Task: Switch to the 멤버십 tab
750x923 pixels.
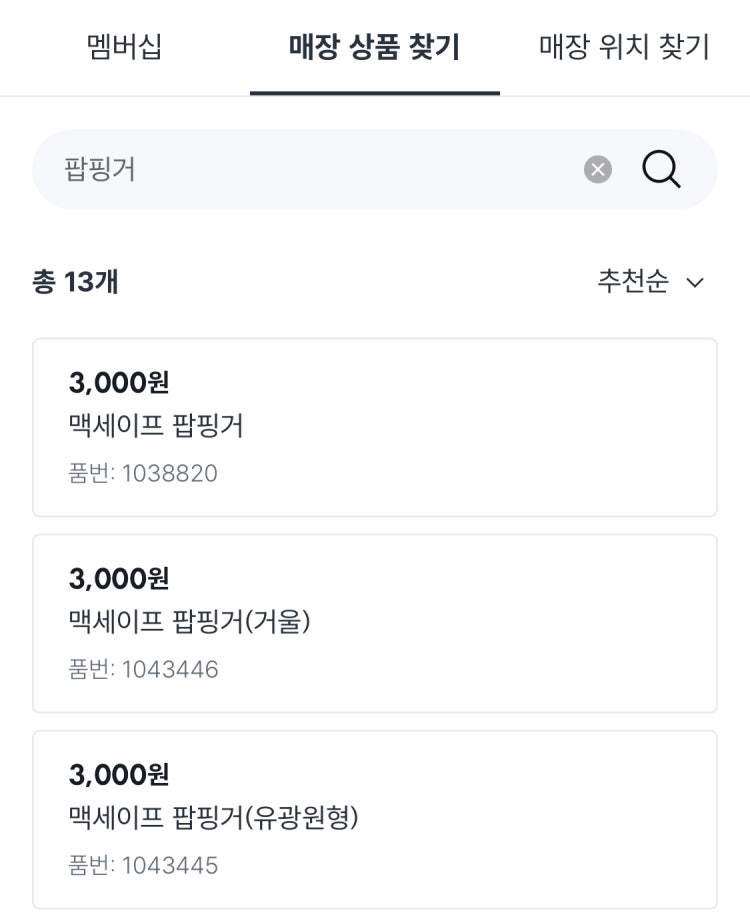Action: 124,47
